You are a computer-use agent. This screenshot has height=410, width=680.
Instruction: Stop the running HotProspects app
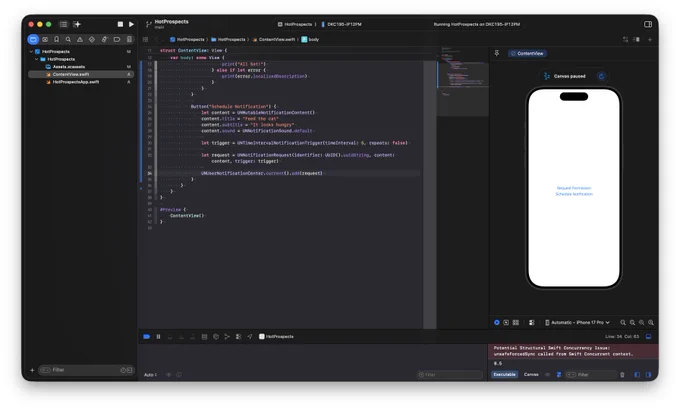coord(120,24)
